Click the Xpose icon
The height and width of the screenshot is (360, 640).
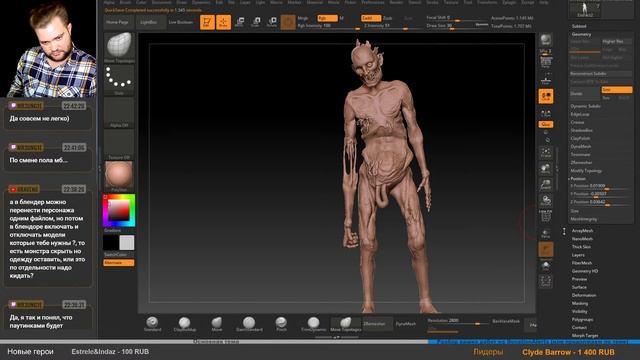point(546,281)
